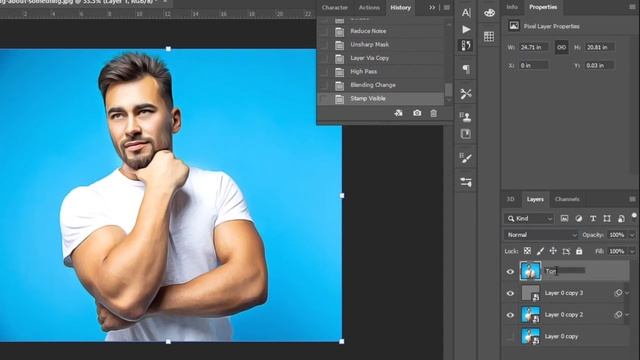Image resolution: width=640 pixels, height=360 pixels.
Task: Click the Pixel Layer Properties icon
Action: coord(514,26)
